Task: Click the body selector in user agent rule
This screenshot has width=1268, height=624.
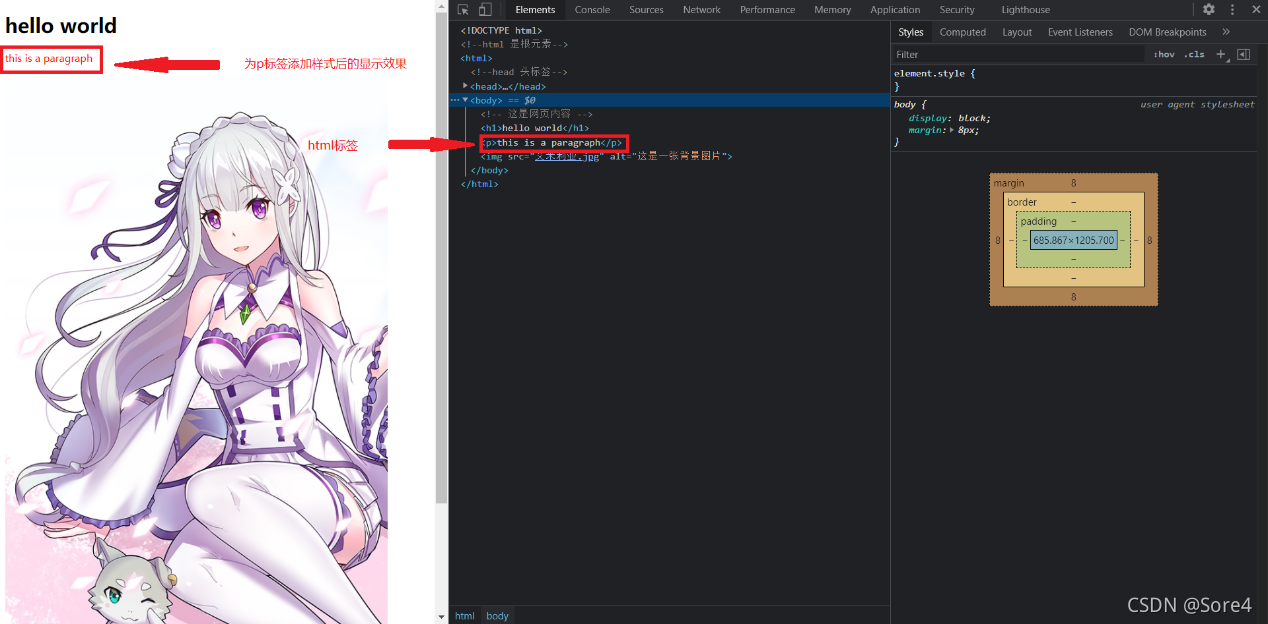Action: (904, 104)
